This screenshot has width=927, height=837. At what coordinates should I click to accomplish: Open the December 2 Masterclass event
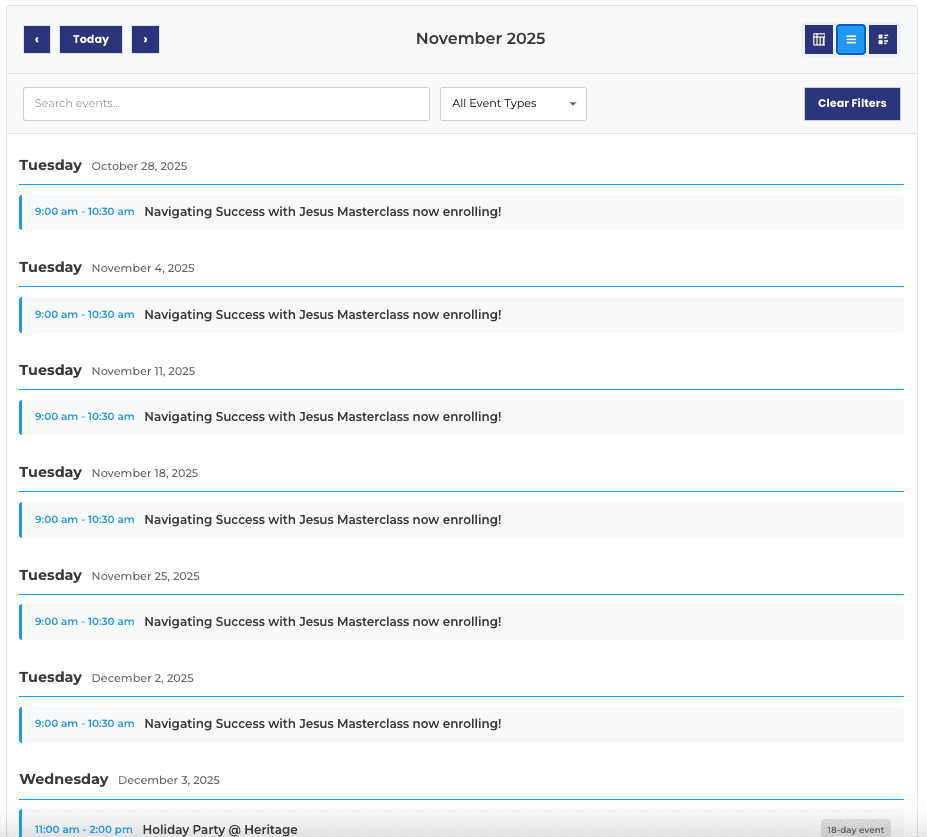[x=322, y=724]
